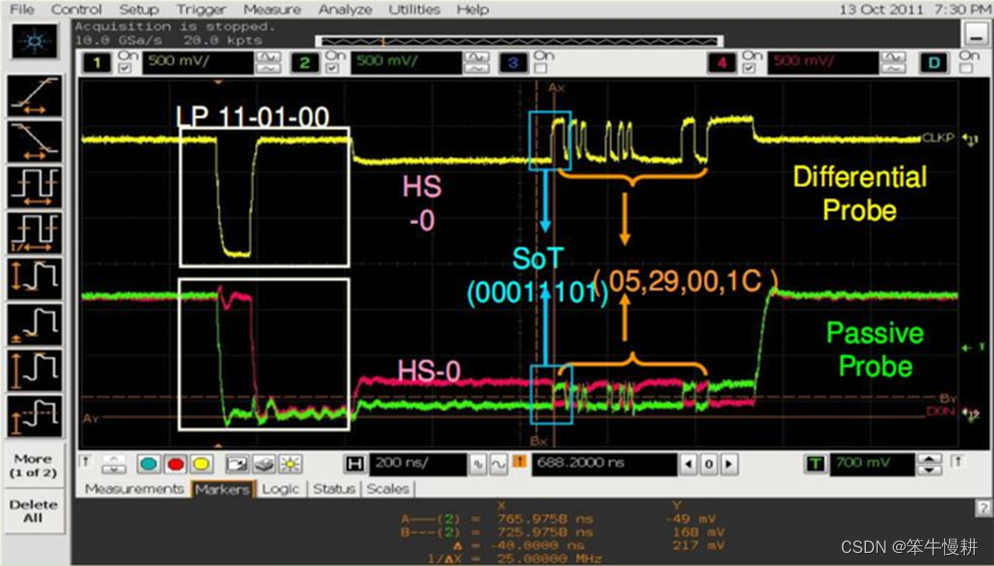Toggle channel 1 On checkbox
Screen dimensions: 994x566
coord(125,68)
